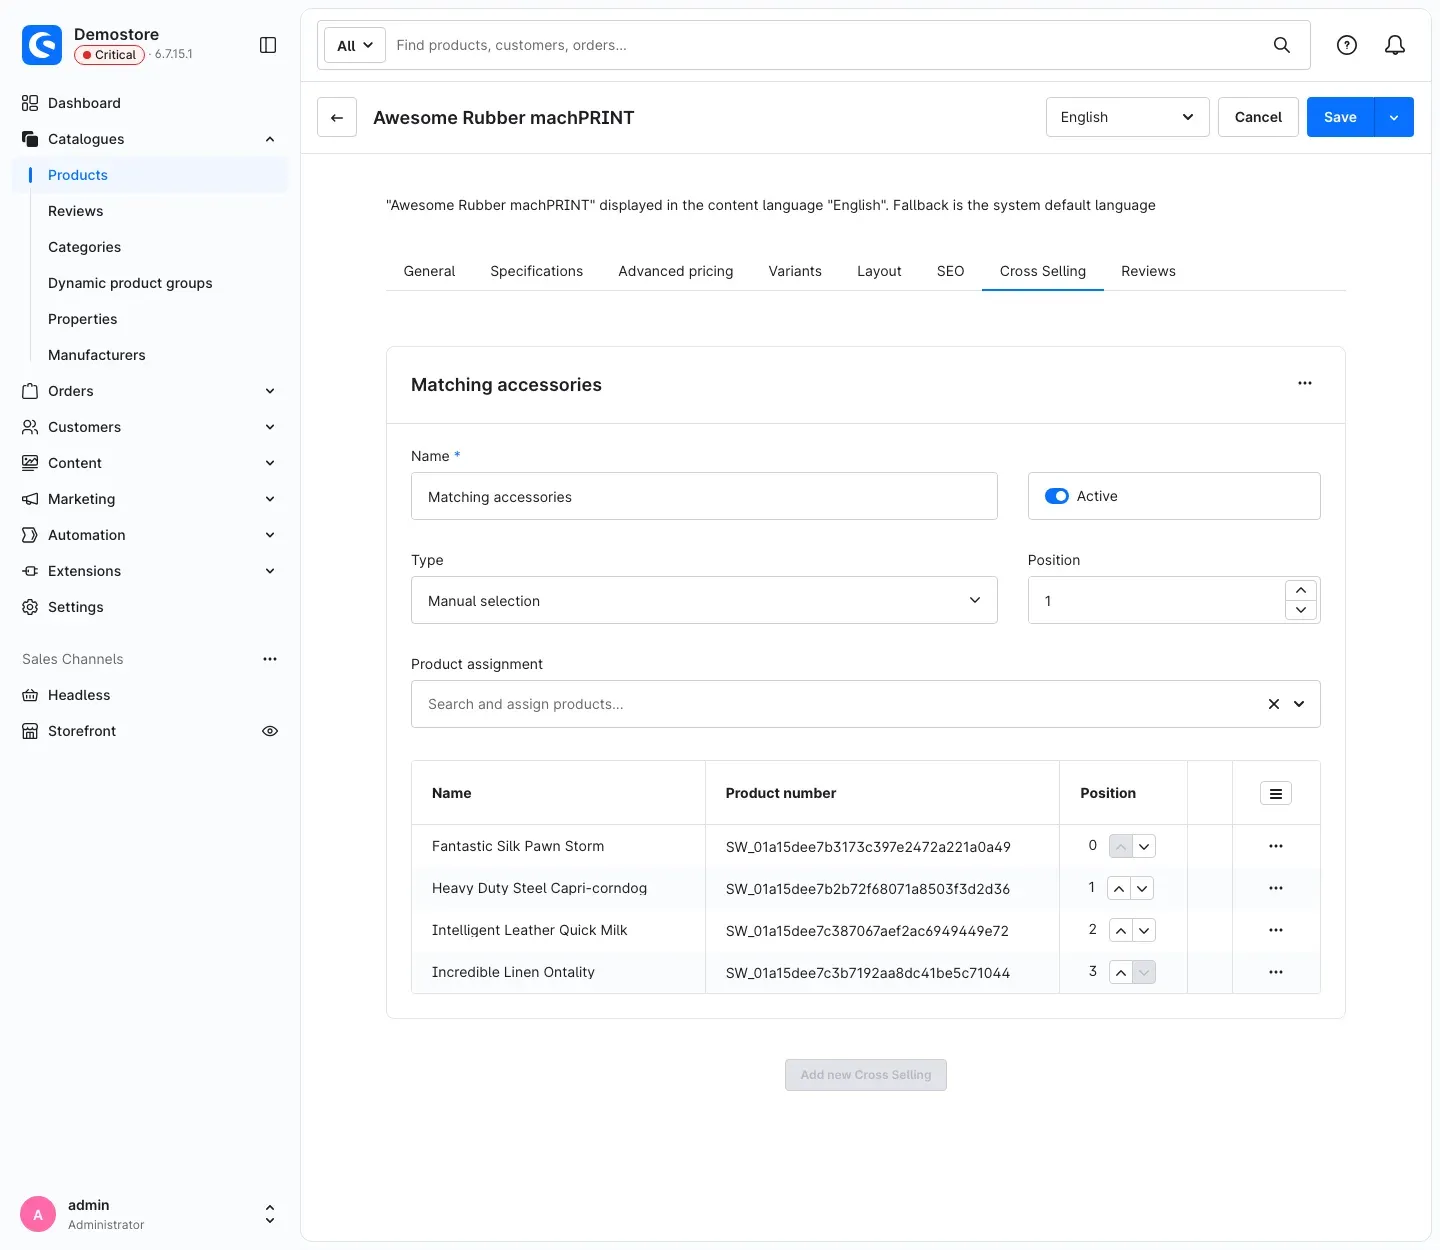Open the All search filter dropdown

(355, 45)
